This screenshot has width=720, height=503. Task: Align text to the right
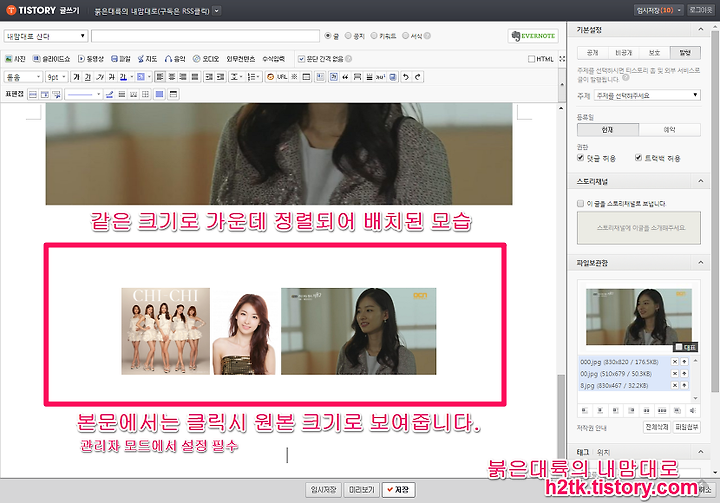(x=183, y=77)
